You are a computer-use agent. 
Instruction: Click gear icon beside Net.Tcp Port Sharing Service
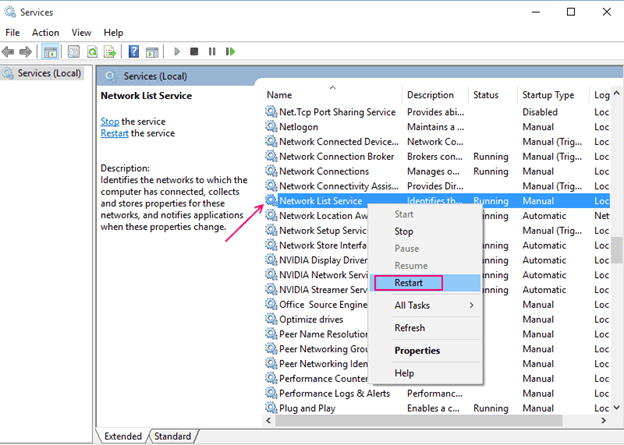(x=271, y=112)
